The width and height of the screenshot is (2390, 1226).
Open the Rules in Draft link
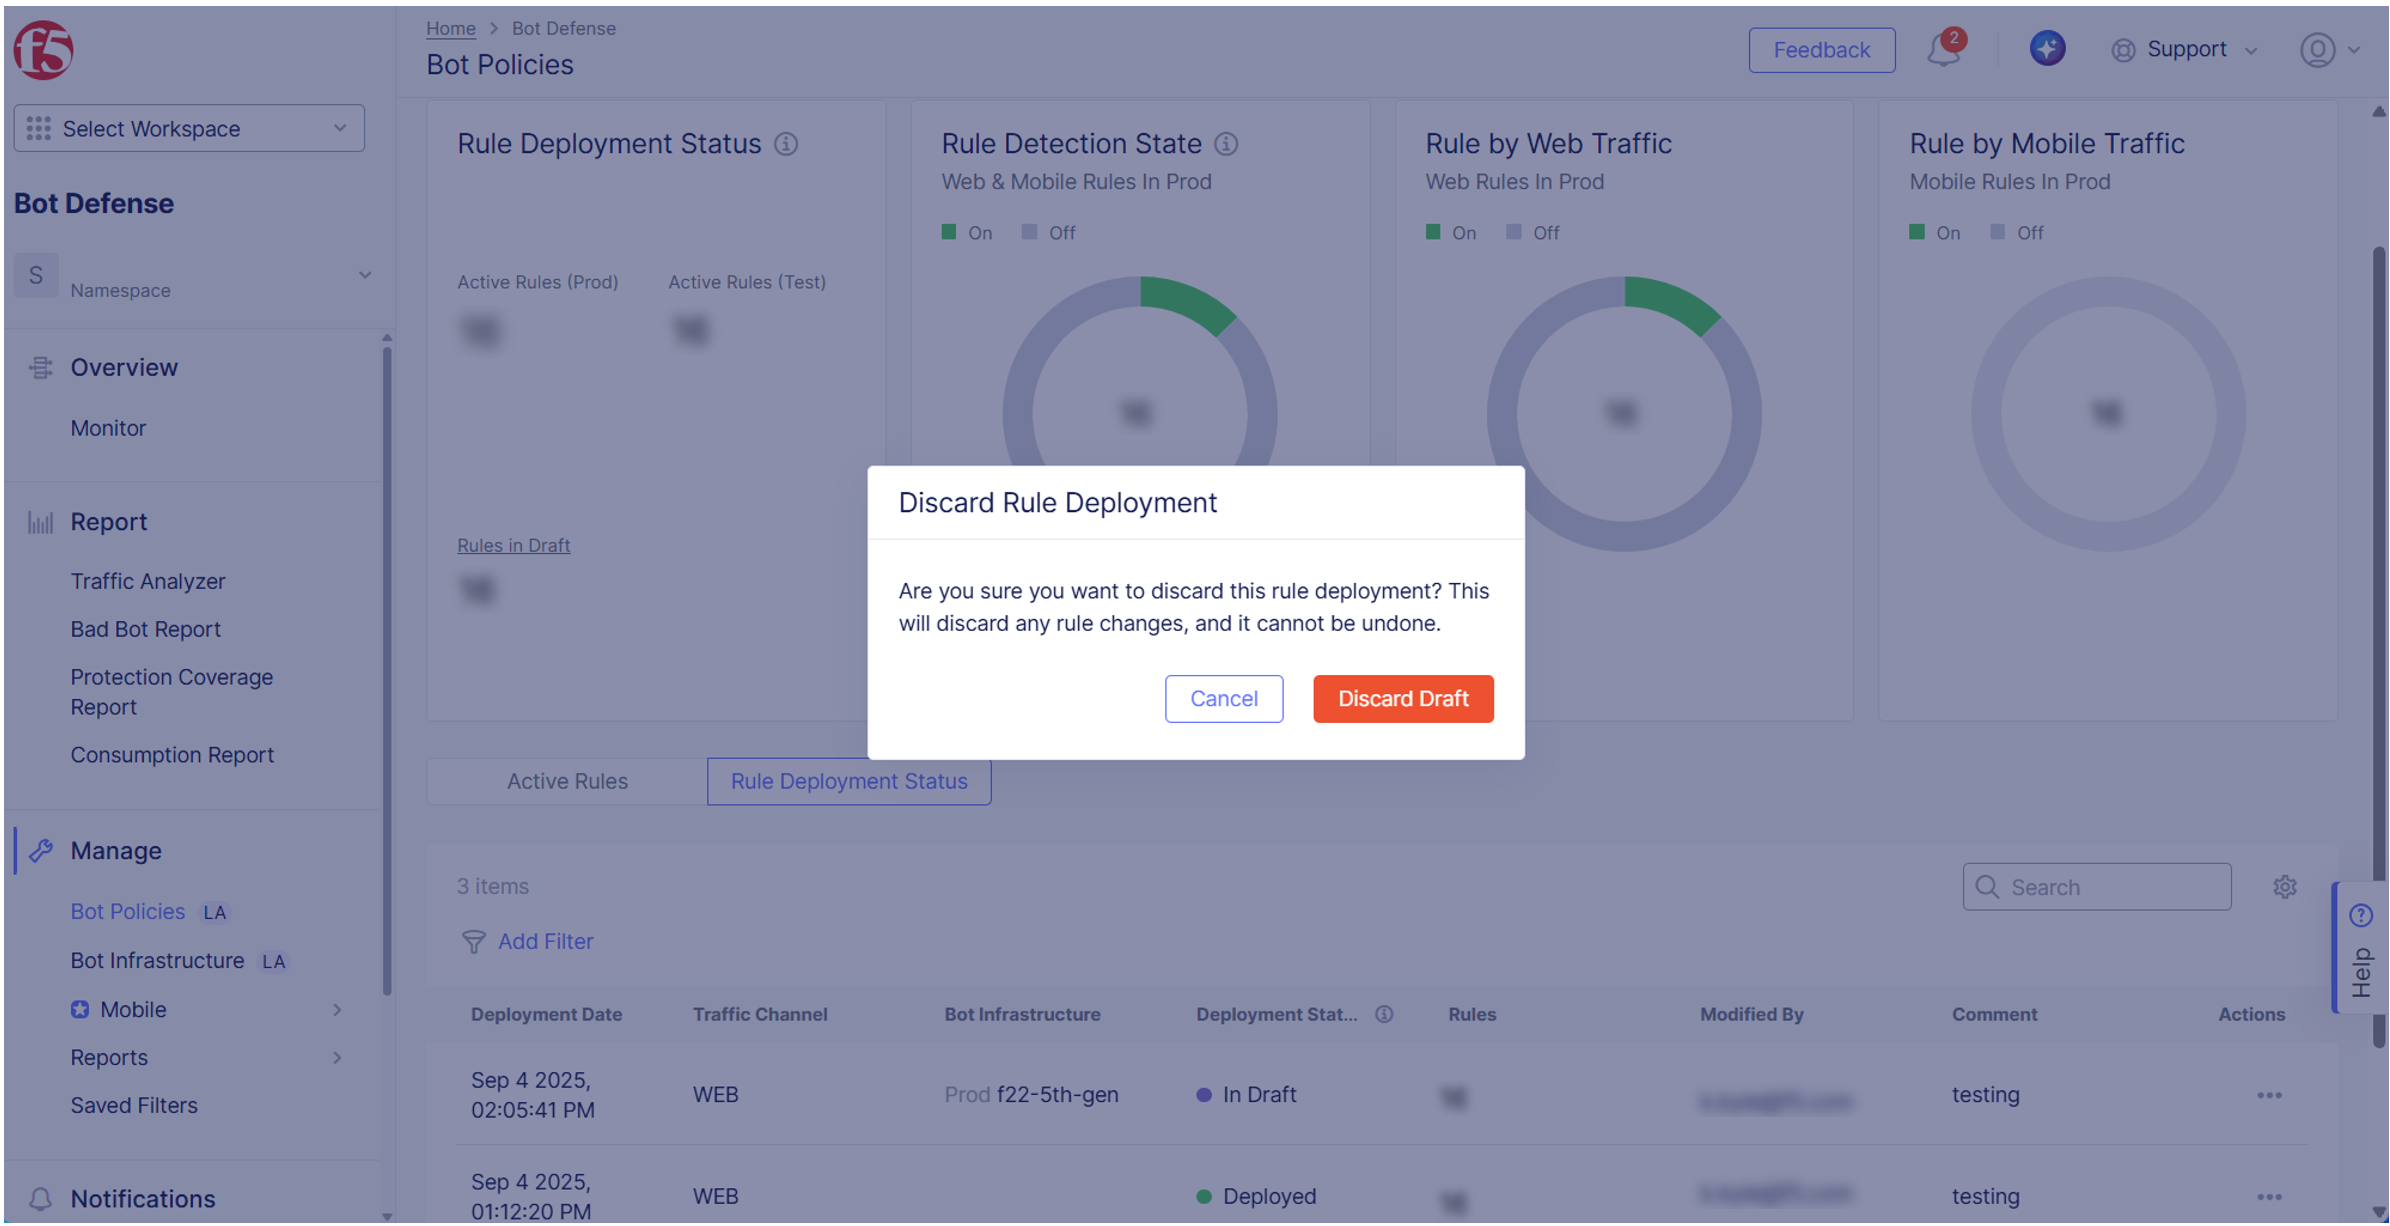coord(513,545)
